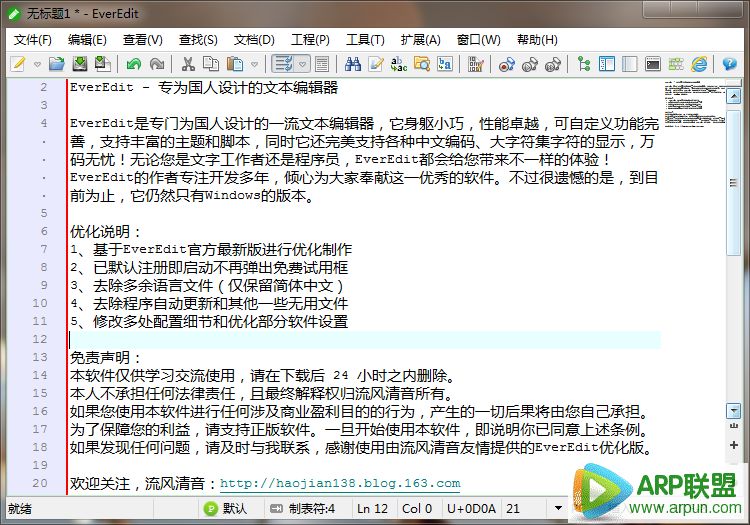Play the recorded macro icon
Screen dimensions: 750x525
[529, 64]
